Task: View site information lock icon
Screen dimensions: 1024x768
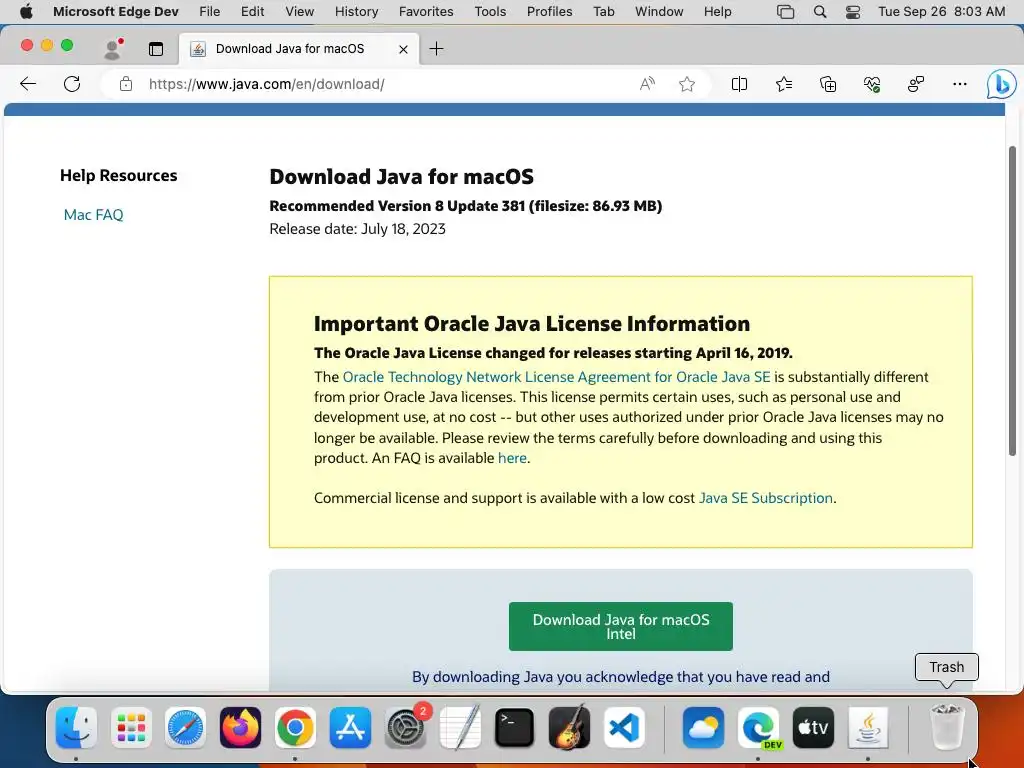Action: coord(126,84)
